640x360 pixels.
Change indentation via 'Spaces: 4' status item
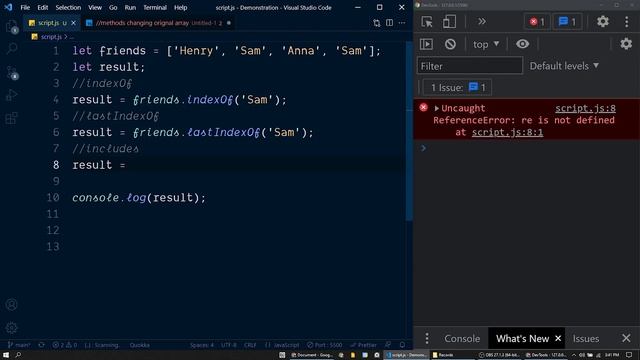pos(202,345)
